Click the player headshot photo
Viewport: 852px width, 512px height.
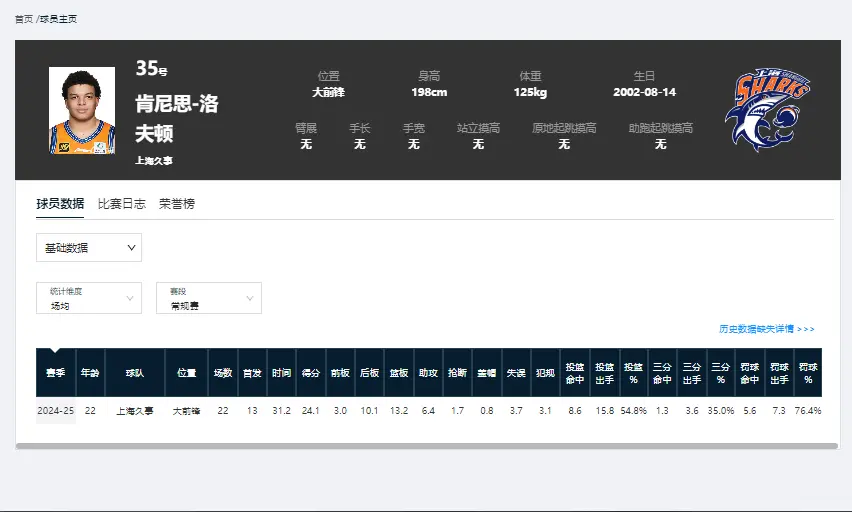(x=82, y=110)
